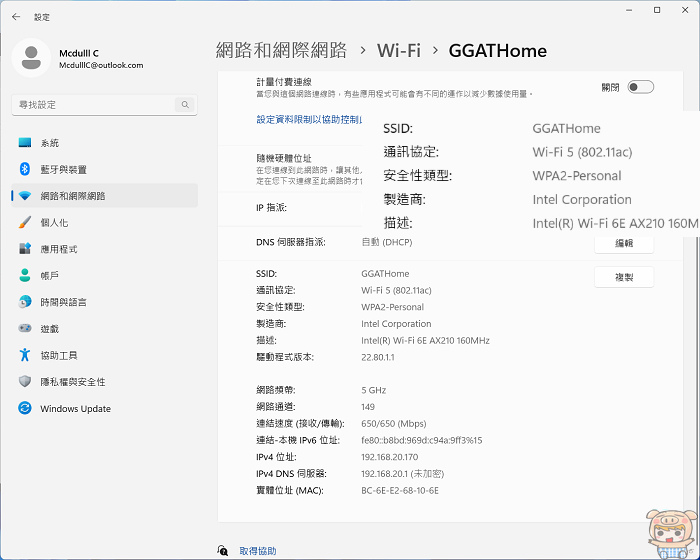Open 時間與語言 settings
This screenshot has height=560, width=700.
[63, 302]
